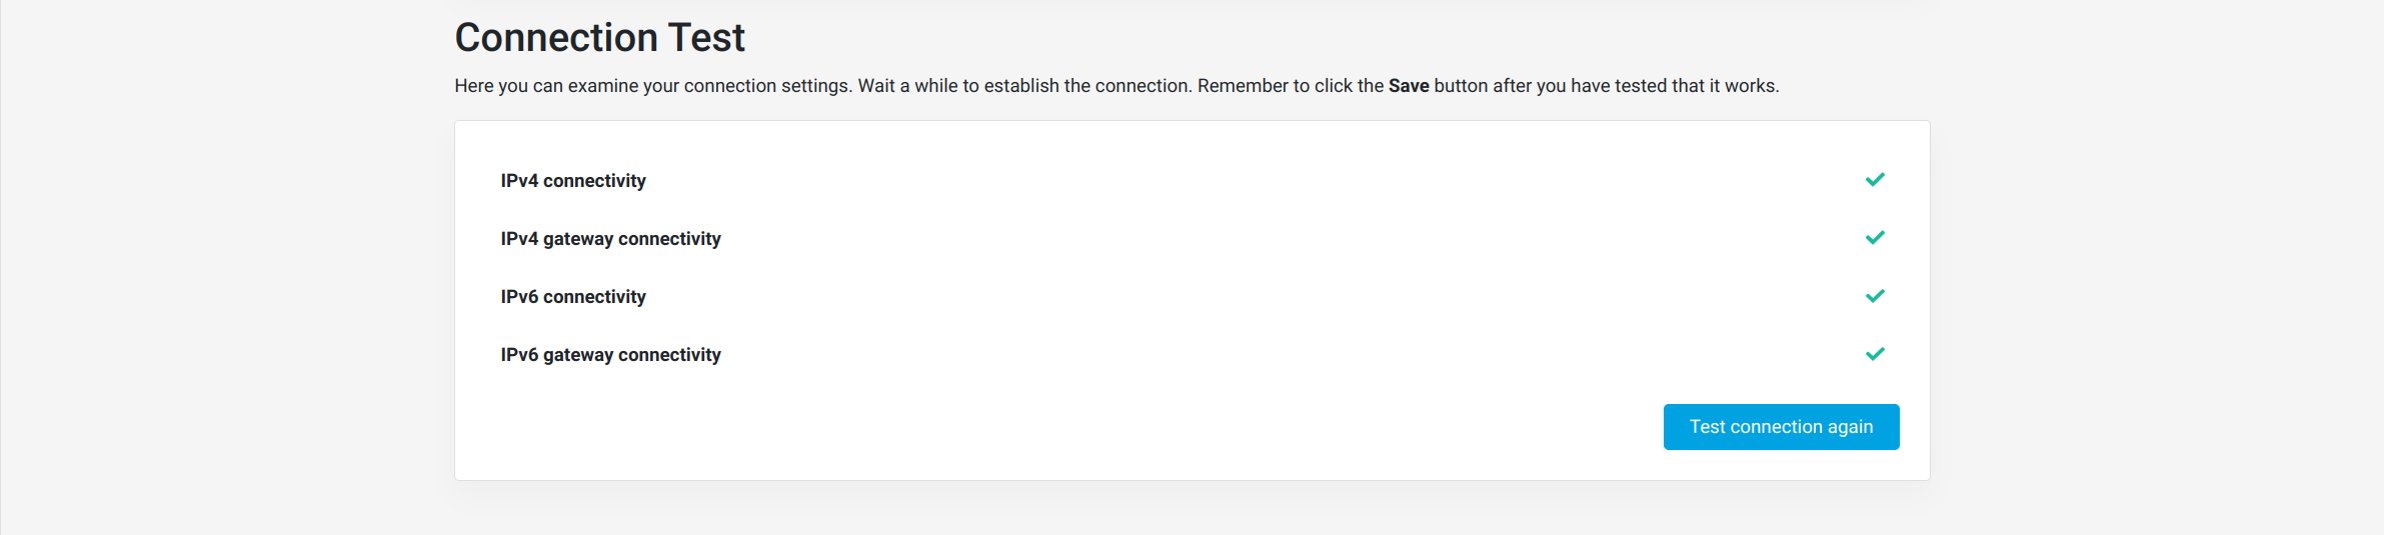Select the IPv4 gateway connectivity label

click(611, 239)
